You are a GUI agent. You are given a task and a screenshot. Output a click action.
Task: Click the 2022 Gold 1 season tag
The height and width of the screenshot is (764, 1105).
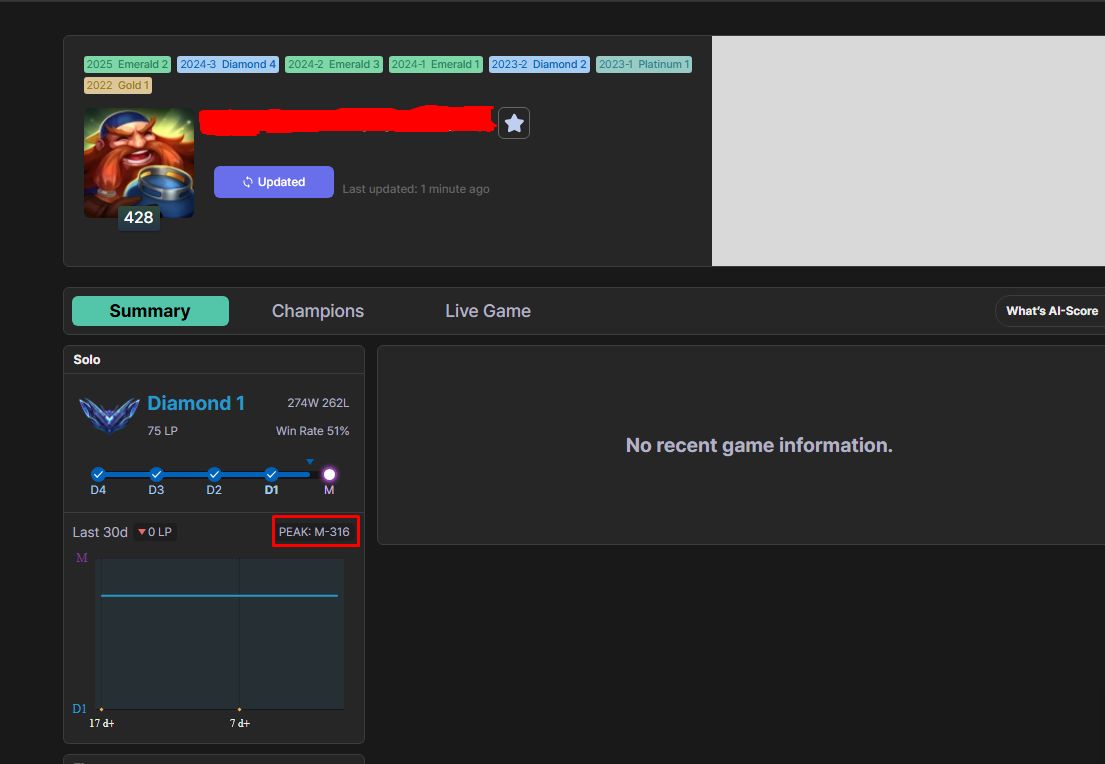(118, 85)
